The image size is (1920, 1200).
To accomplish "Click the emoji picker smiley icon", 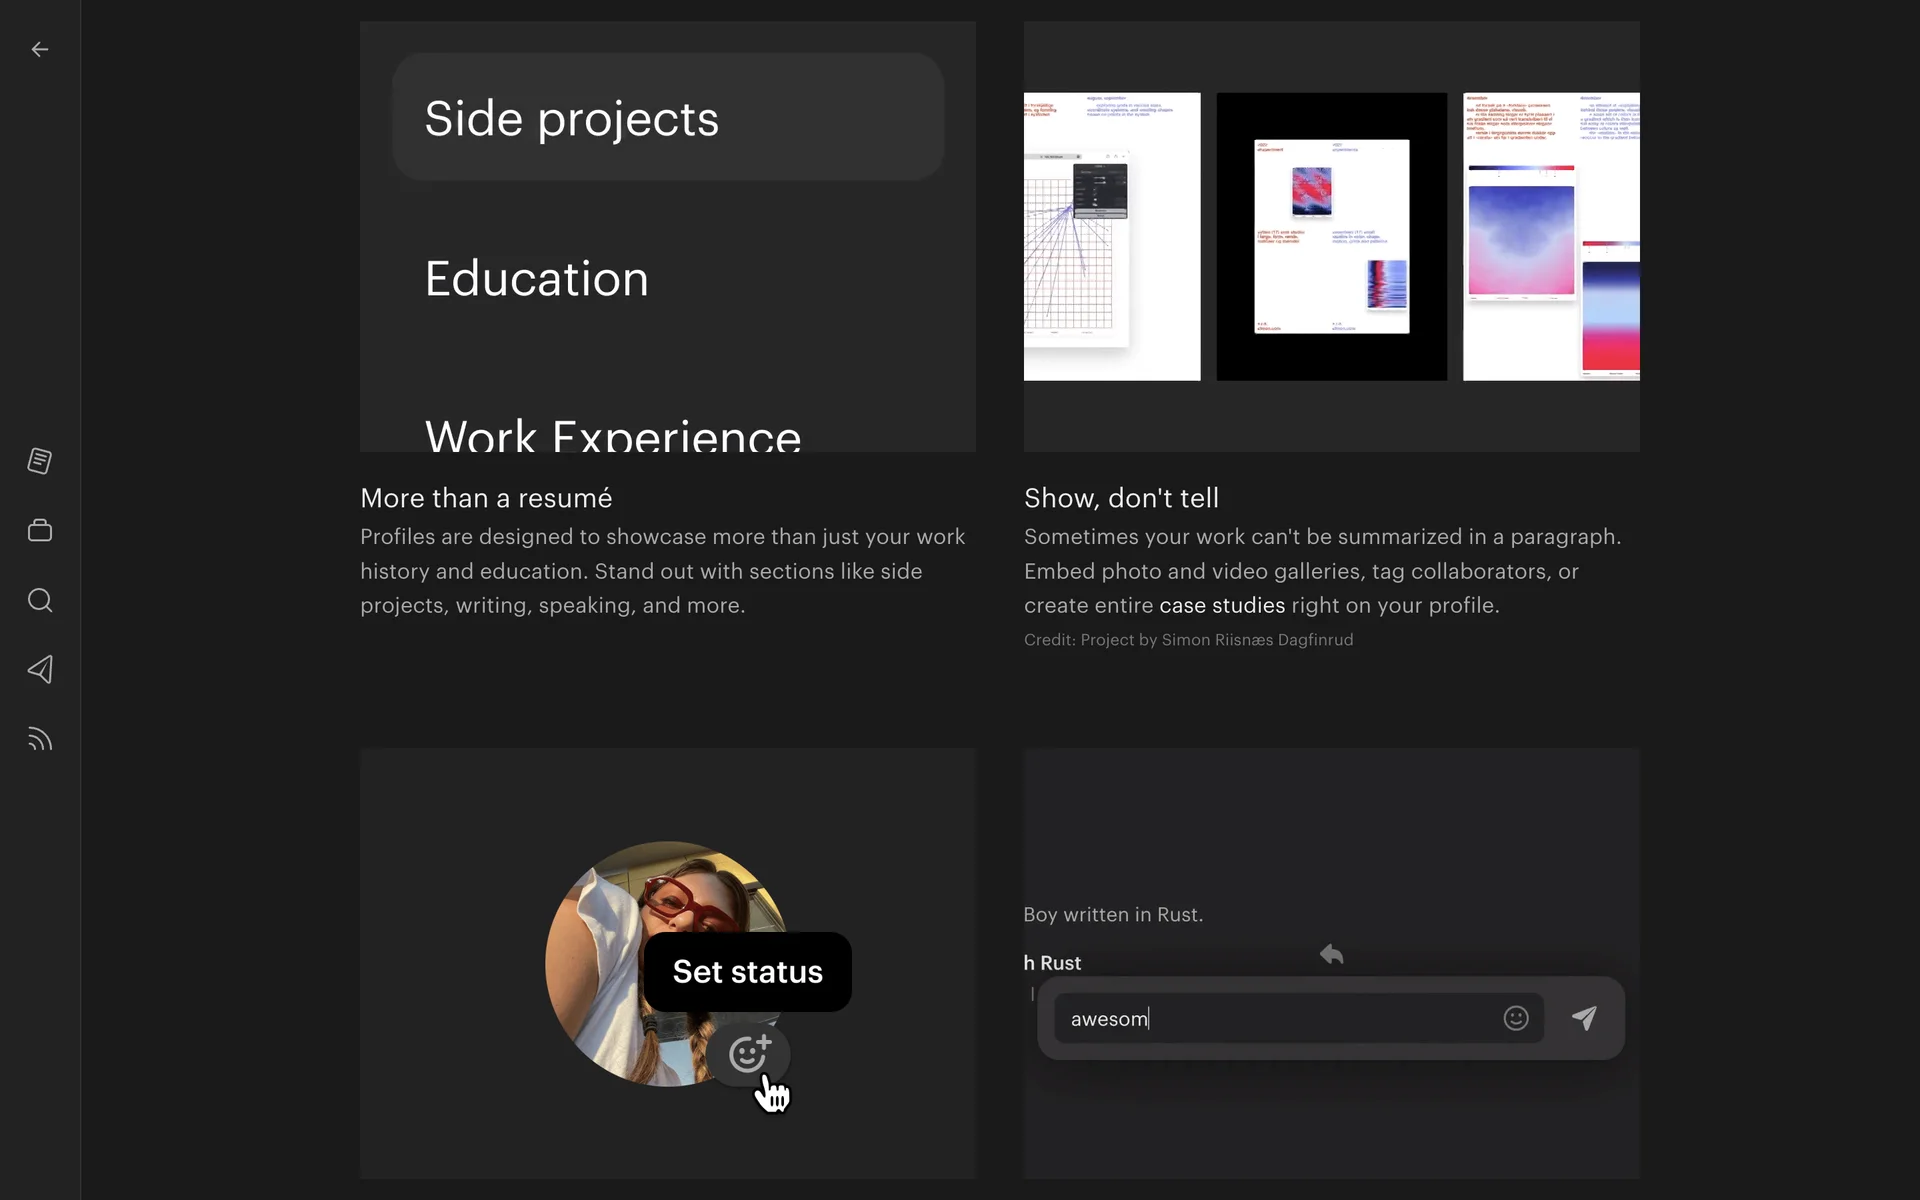I will (1516, 1018).
